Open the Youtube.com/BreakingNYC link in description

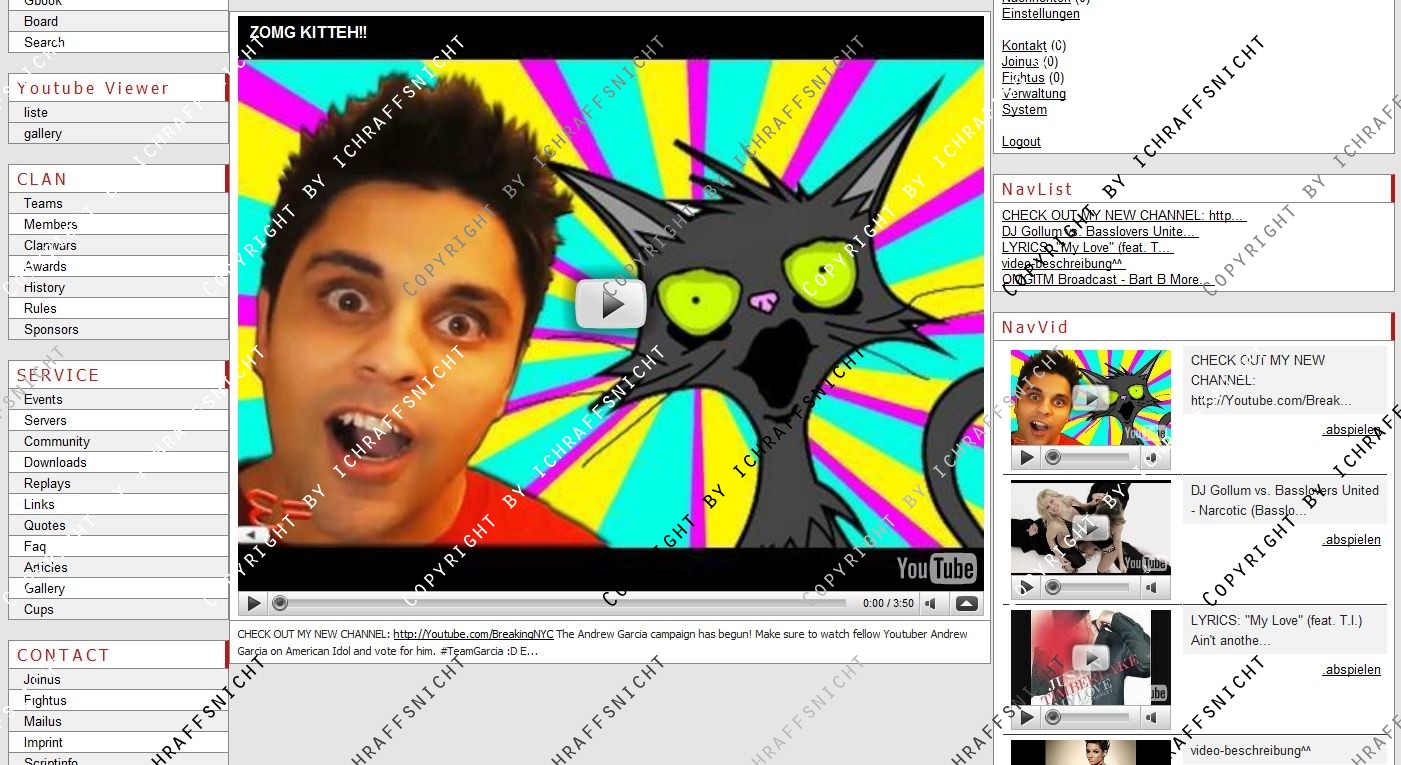[473, 634]
